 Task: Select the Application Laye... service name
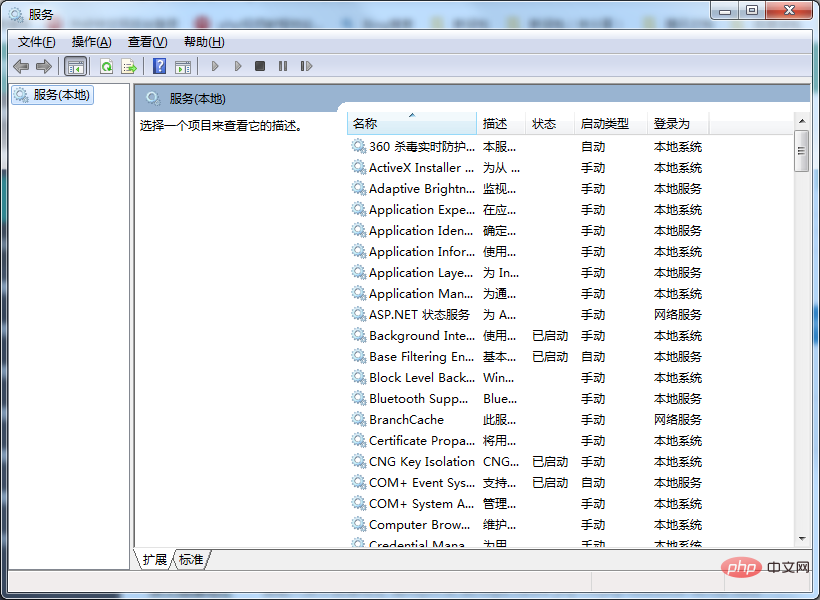point(420,273)
